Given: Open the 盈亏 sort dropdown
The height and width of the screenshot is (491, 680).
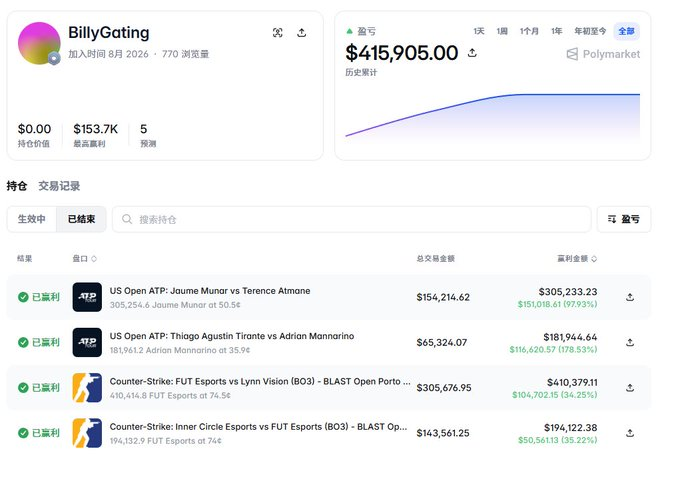Looking at the screenshot, I should [x=624, y=219].
